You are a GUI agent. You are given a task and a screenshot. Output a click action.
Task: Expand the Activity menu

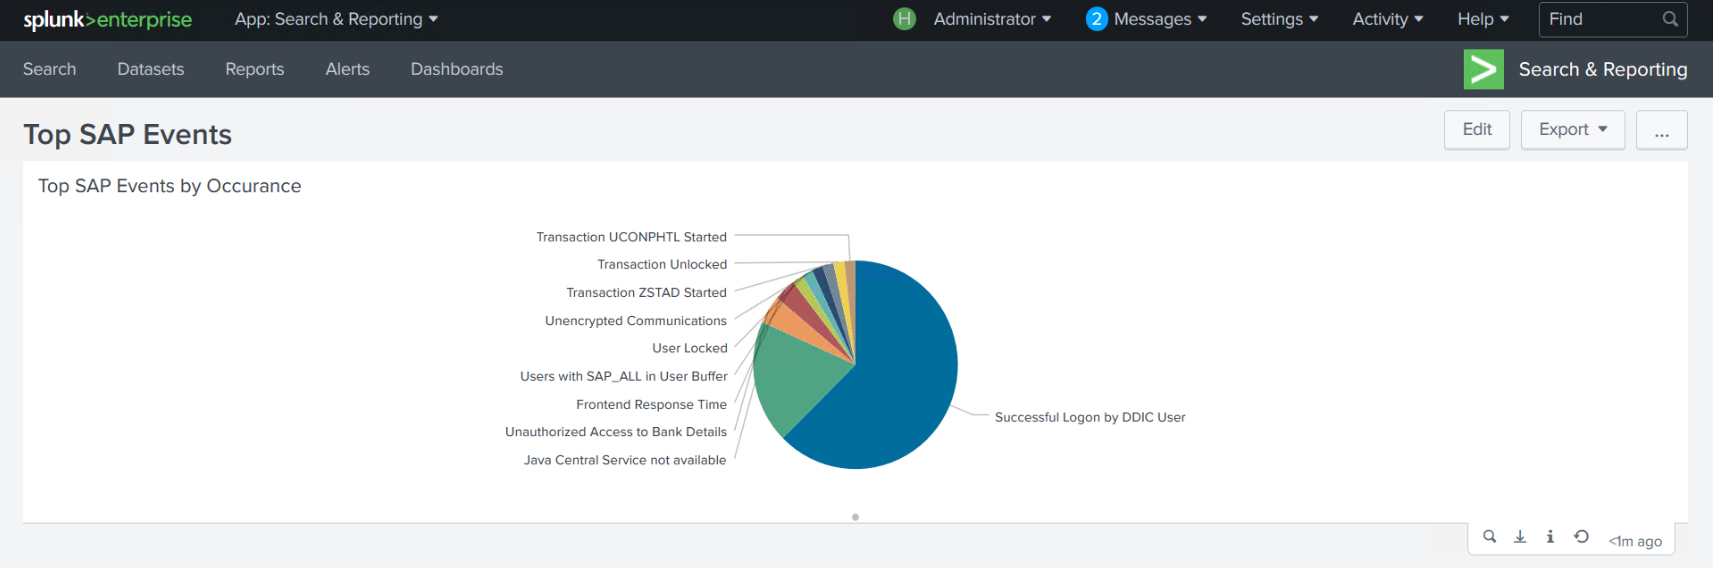[1387, 19]
